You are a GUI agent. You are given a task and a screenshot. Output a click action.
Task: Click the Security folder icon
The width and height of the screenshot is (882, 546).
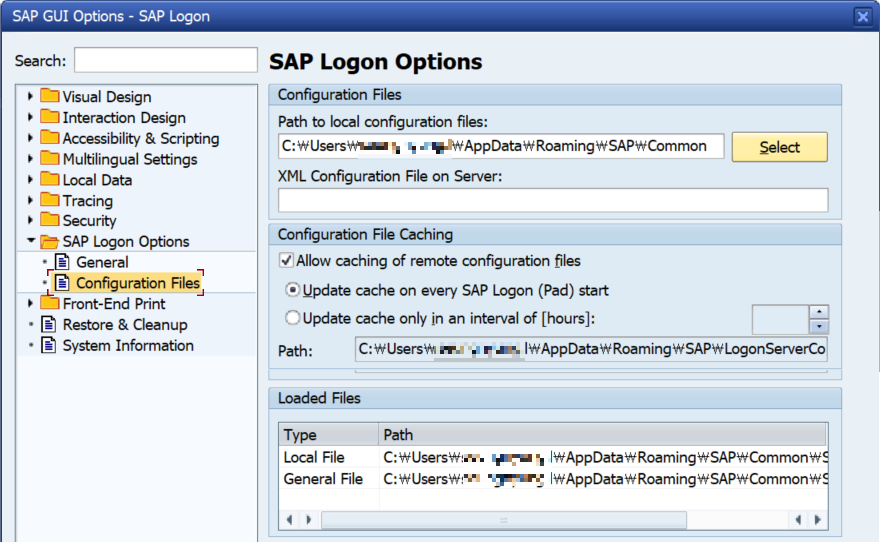click(50, 219)
